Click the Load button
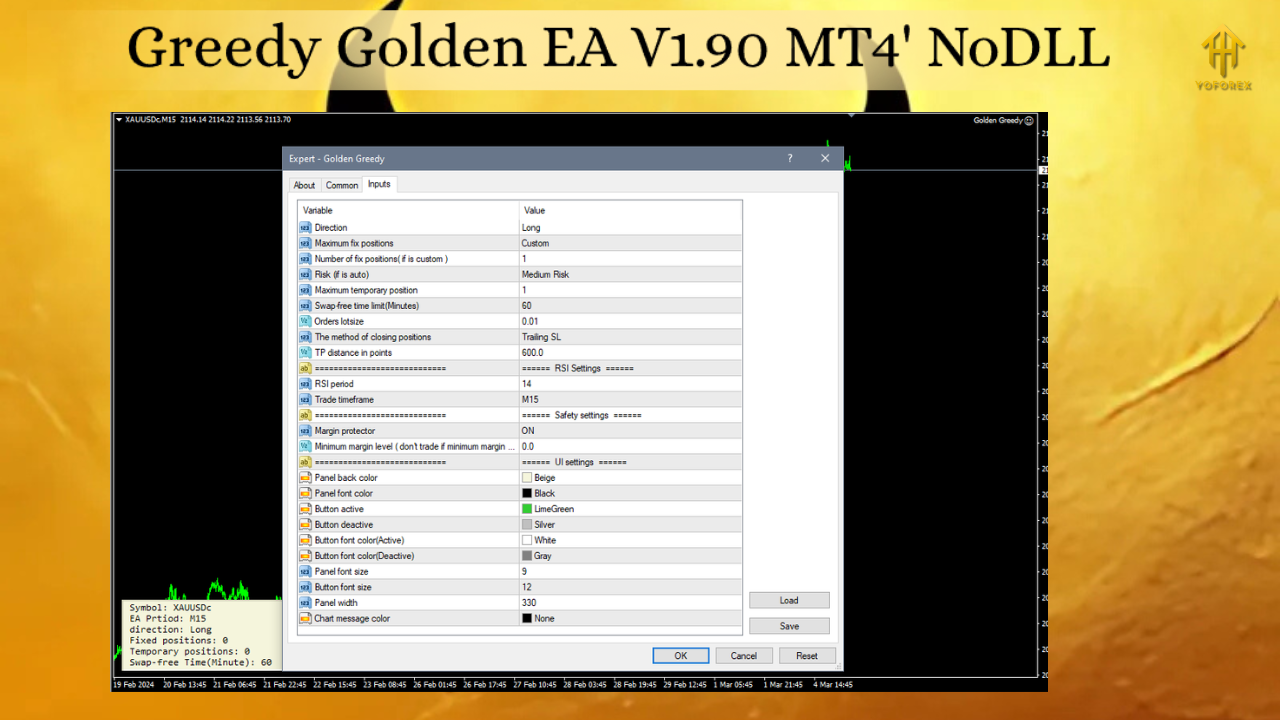1280x720 pixels. click(789, 601)
